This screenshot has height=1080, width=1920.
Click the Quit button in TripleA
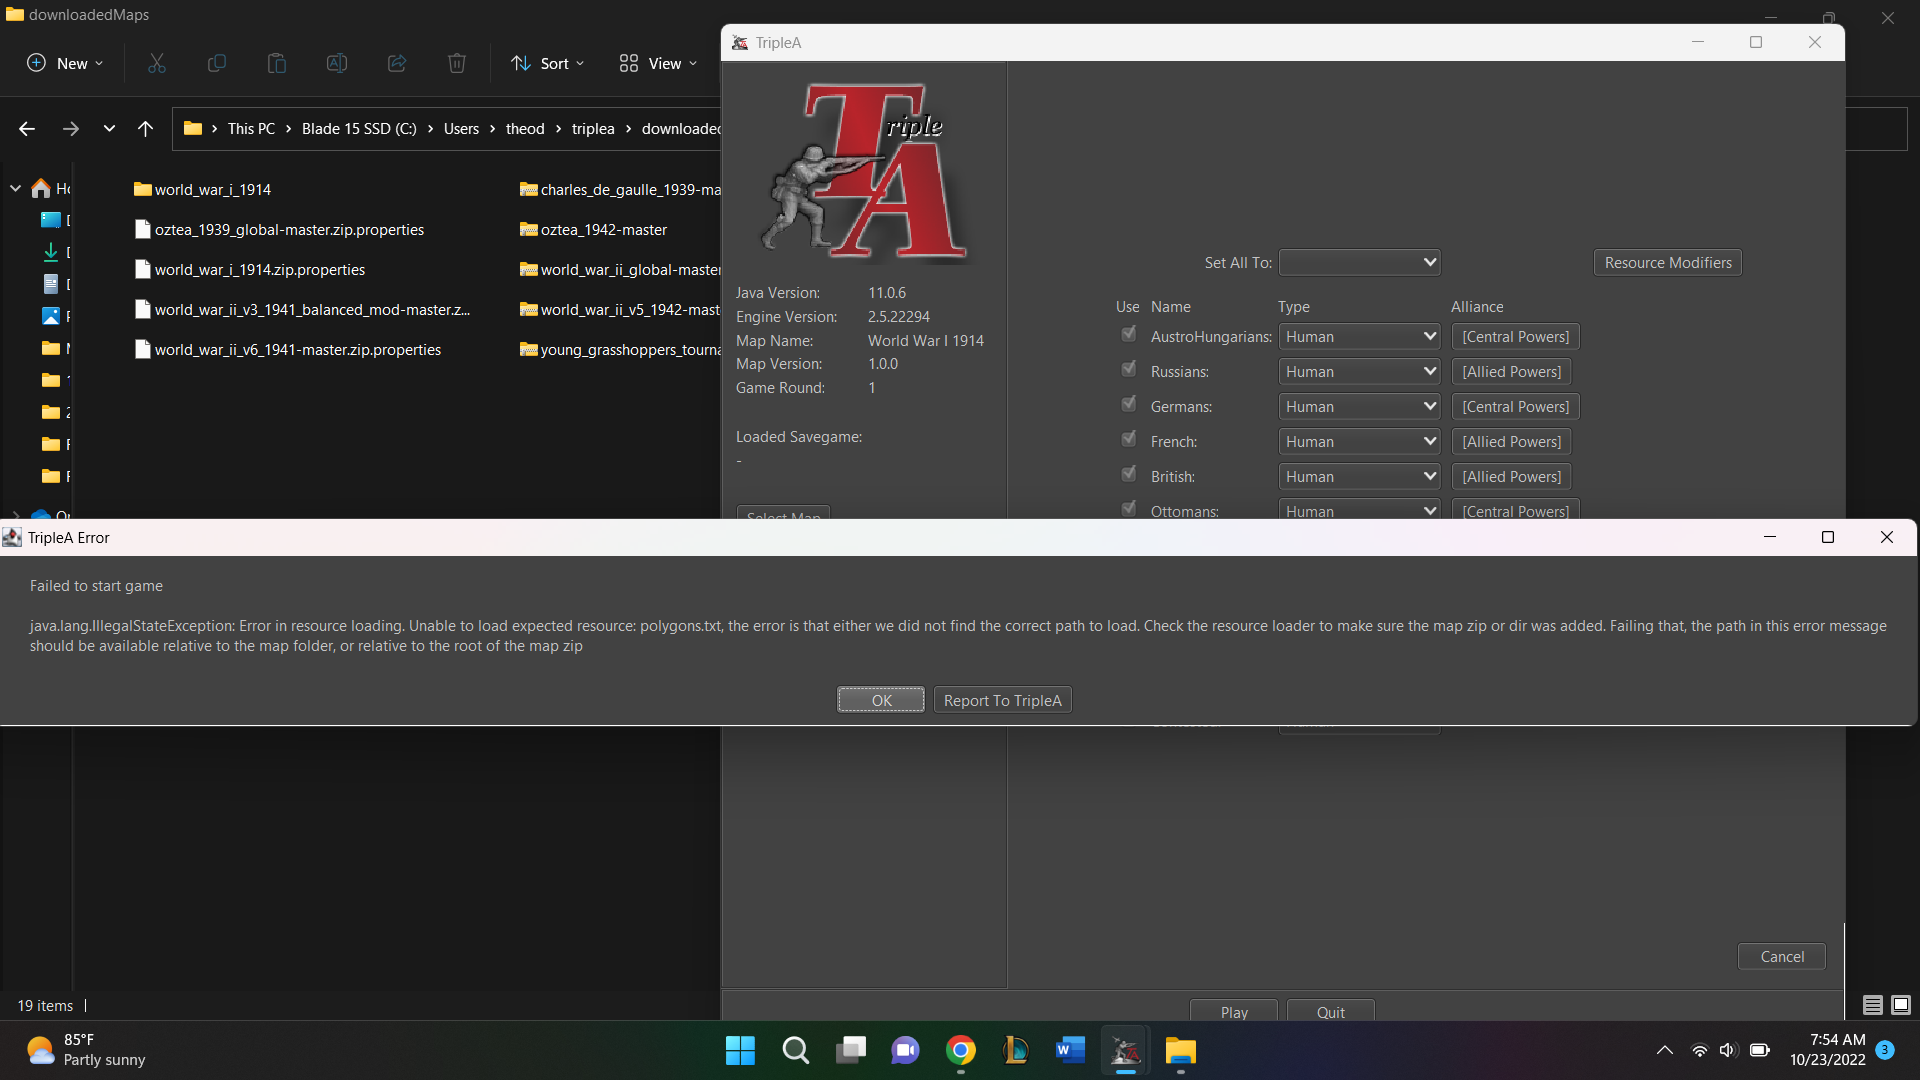coord(1330,1011)
